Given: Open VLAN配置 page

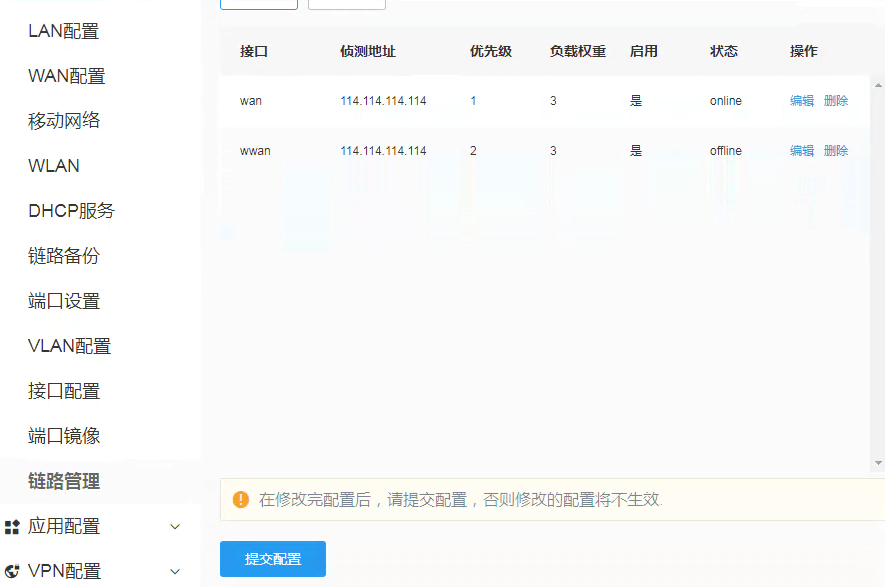Looking at the screenshot, I should click(x=68, y=345).
